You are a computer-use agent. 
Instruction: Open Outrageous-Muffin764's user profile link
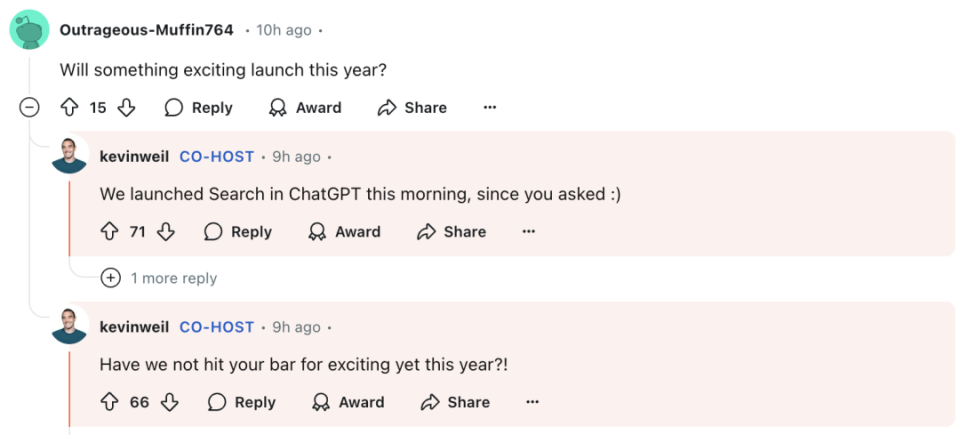tap(146, 30)
